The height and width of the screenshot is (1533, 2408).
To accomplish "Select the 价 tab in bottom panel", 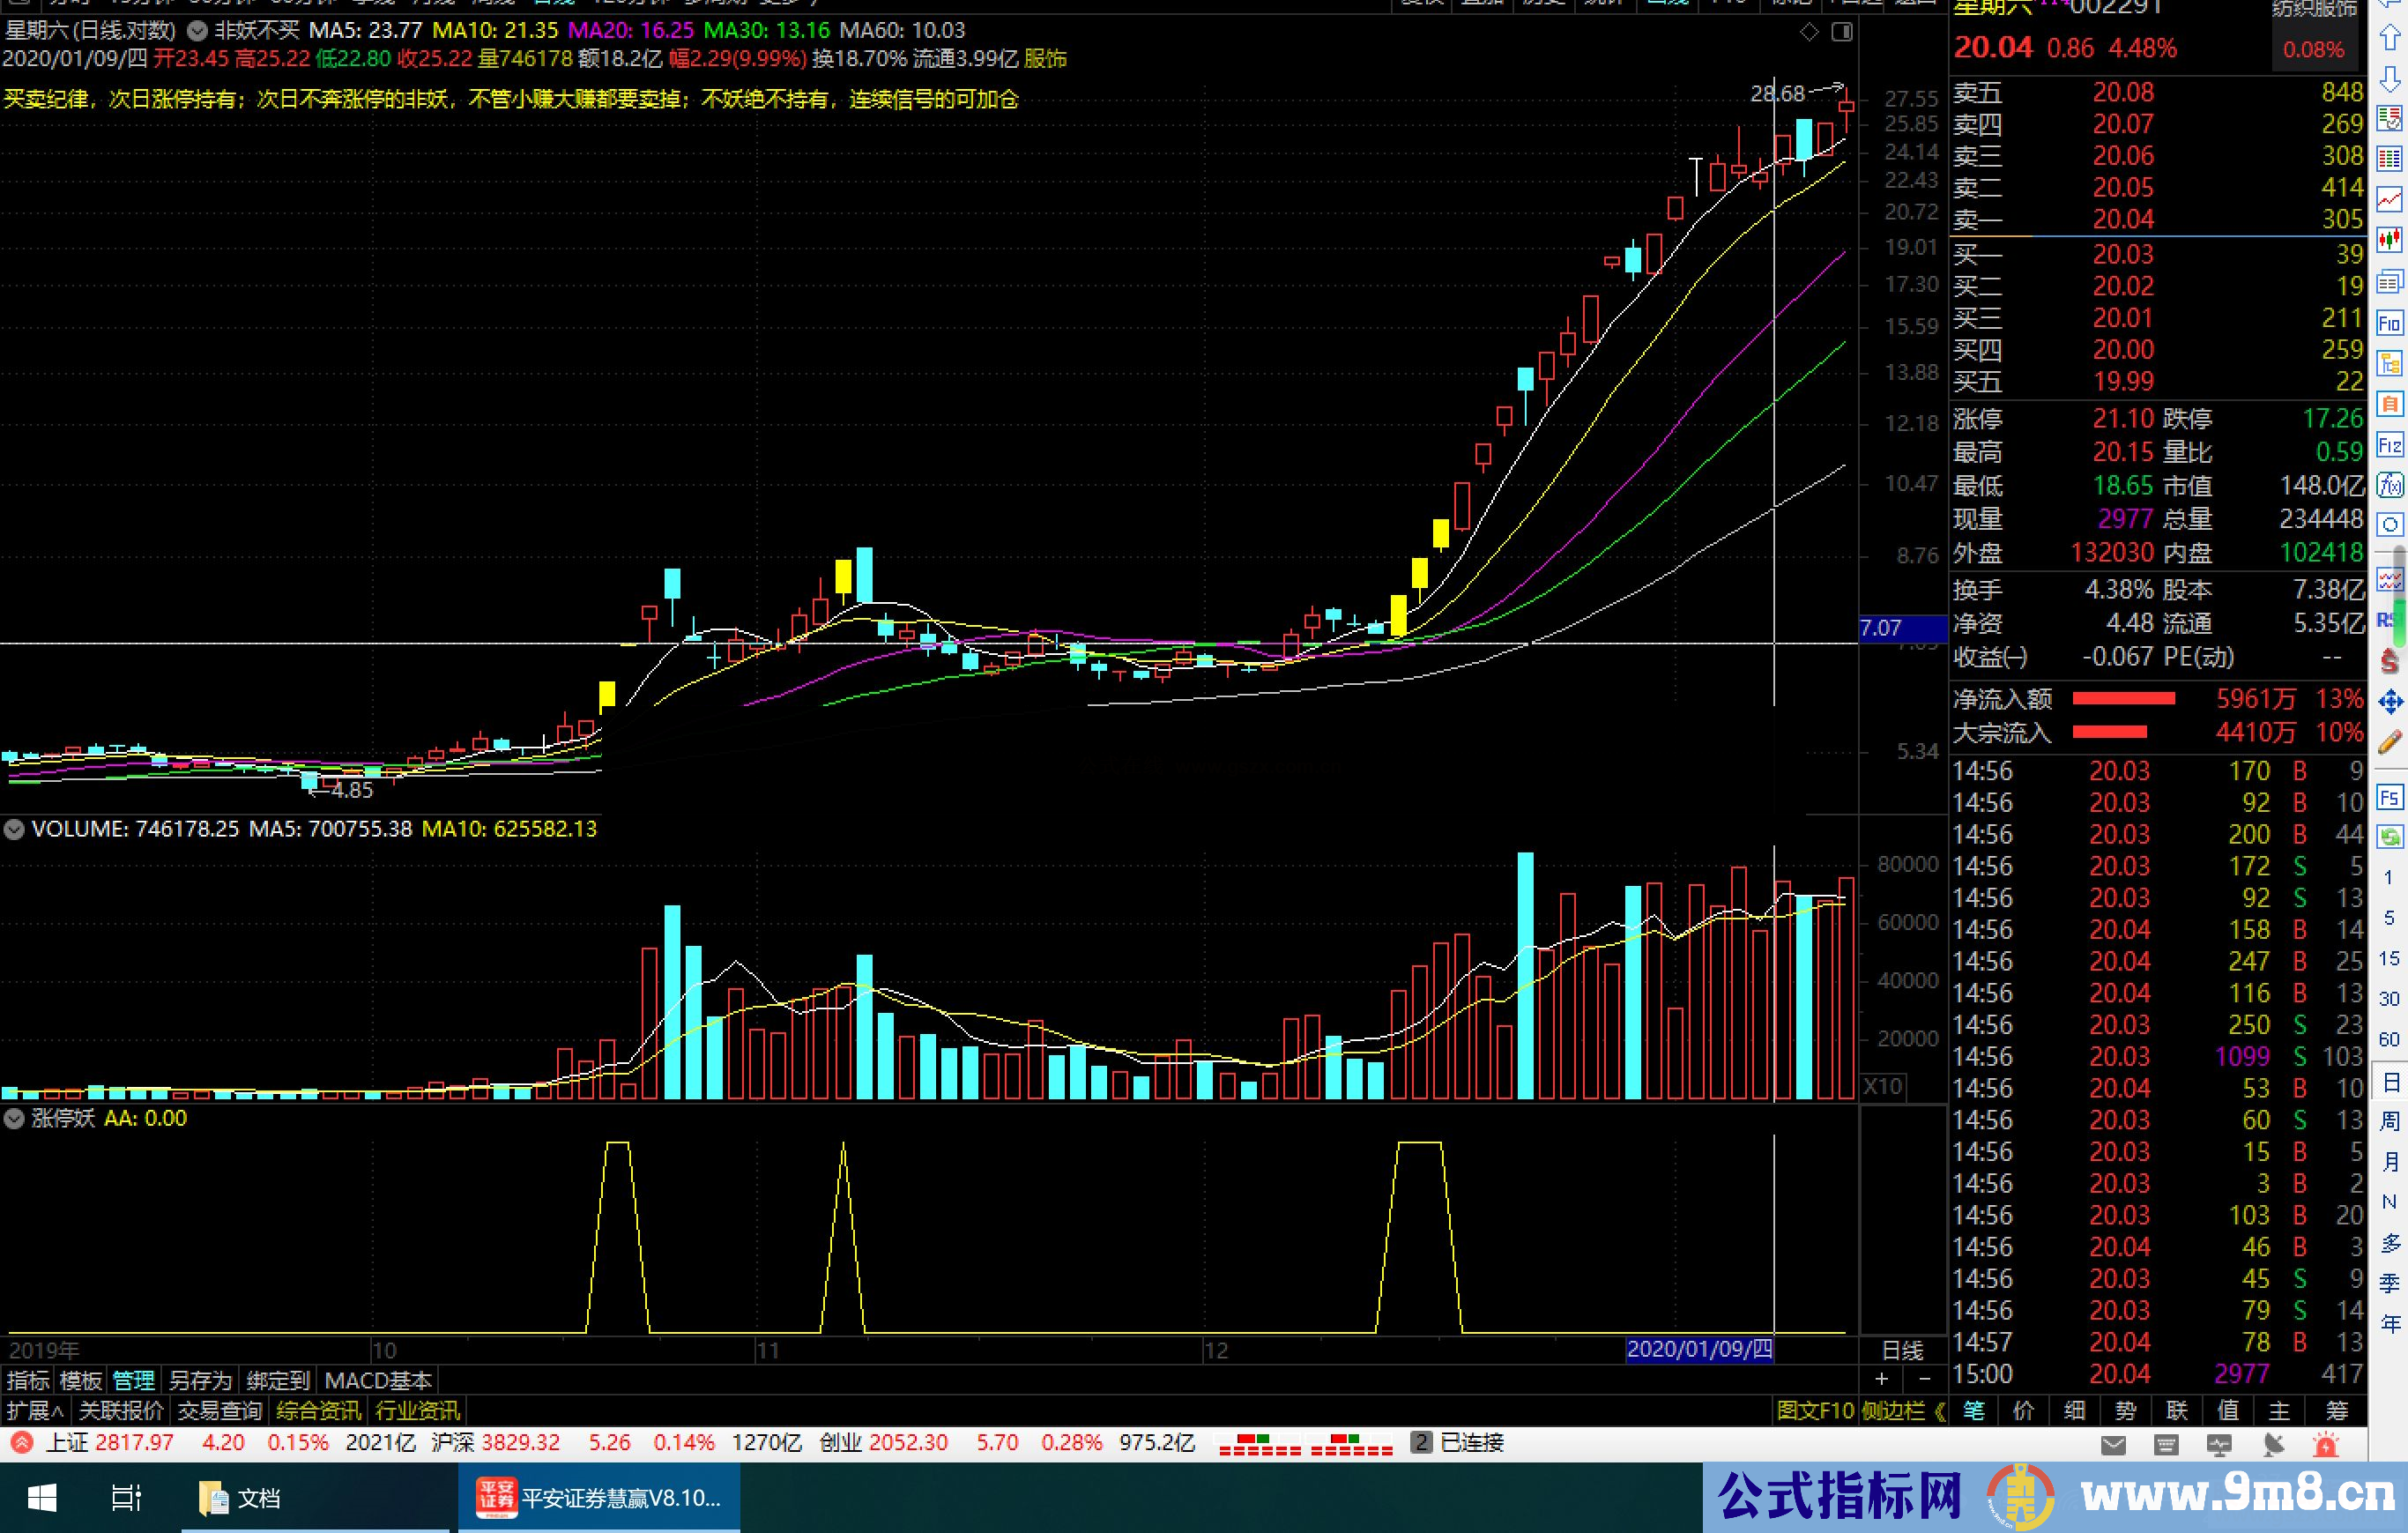I will pyautogui.click(x=2023, y=1411).
